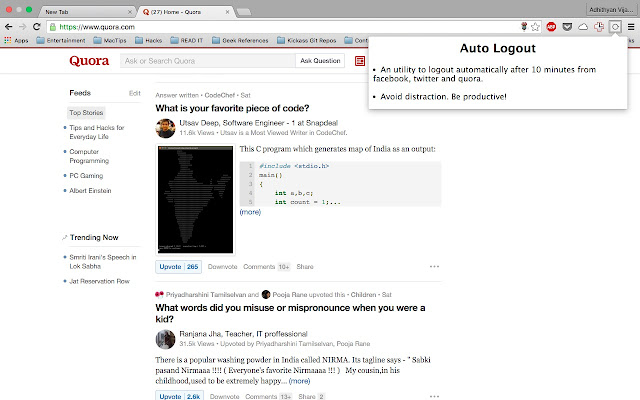Image resolution: width=640 pixels, height=400 pixels.
Task: Select the Top Stories feed
Action: click(86, 113)
